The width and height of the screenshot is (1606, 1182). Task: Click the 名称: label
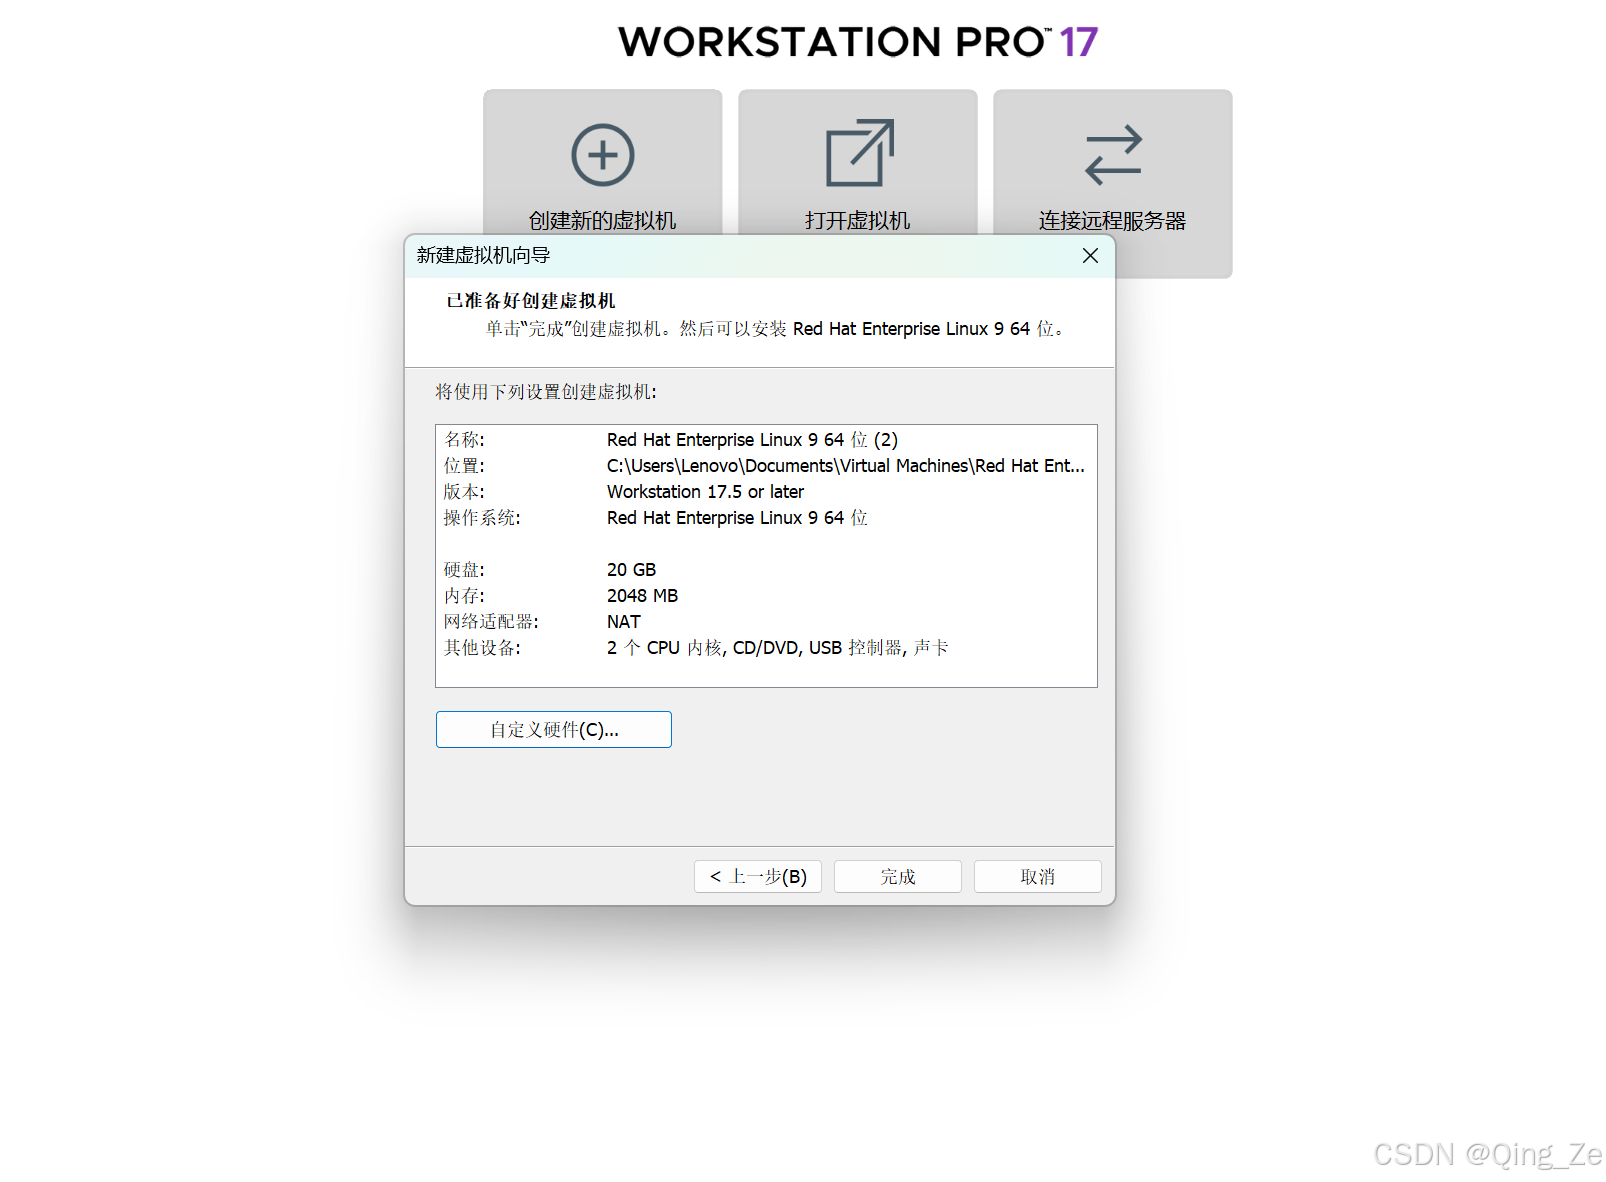(x=464, y=440)
